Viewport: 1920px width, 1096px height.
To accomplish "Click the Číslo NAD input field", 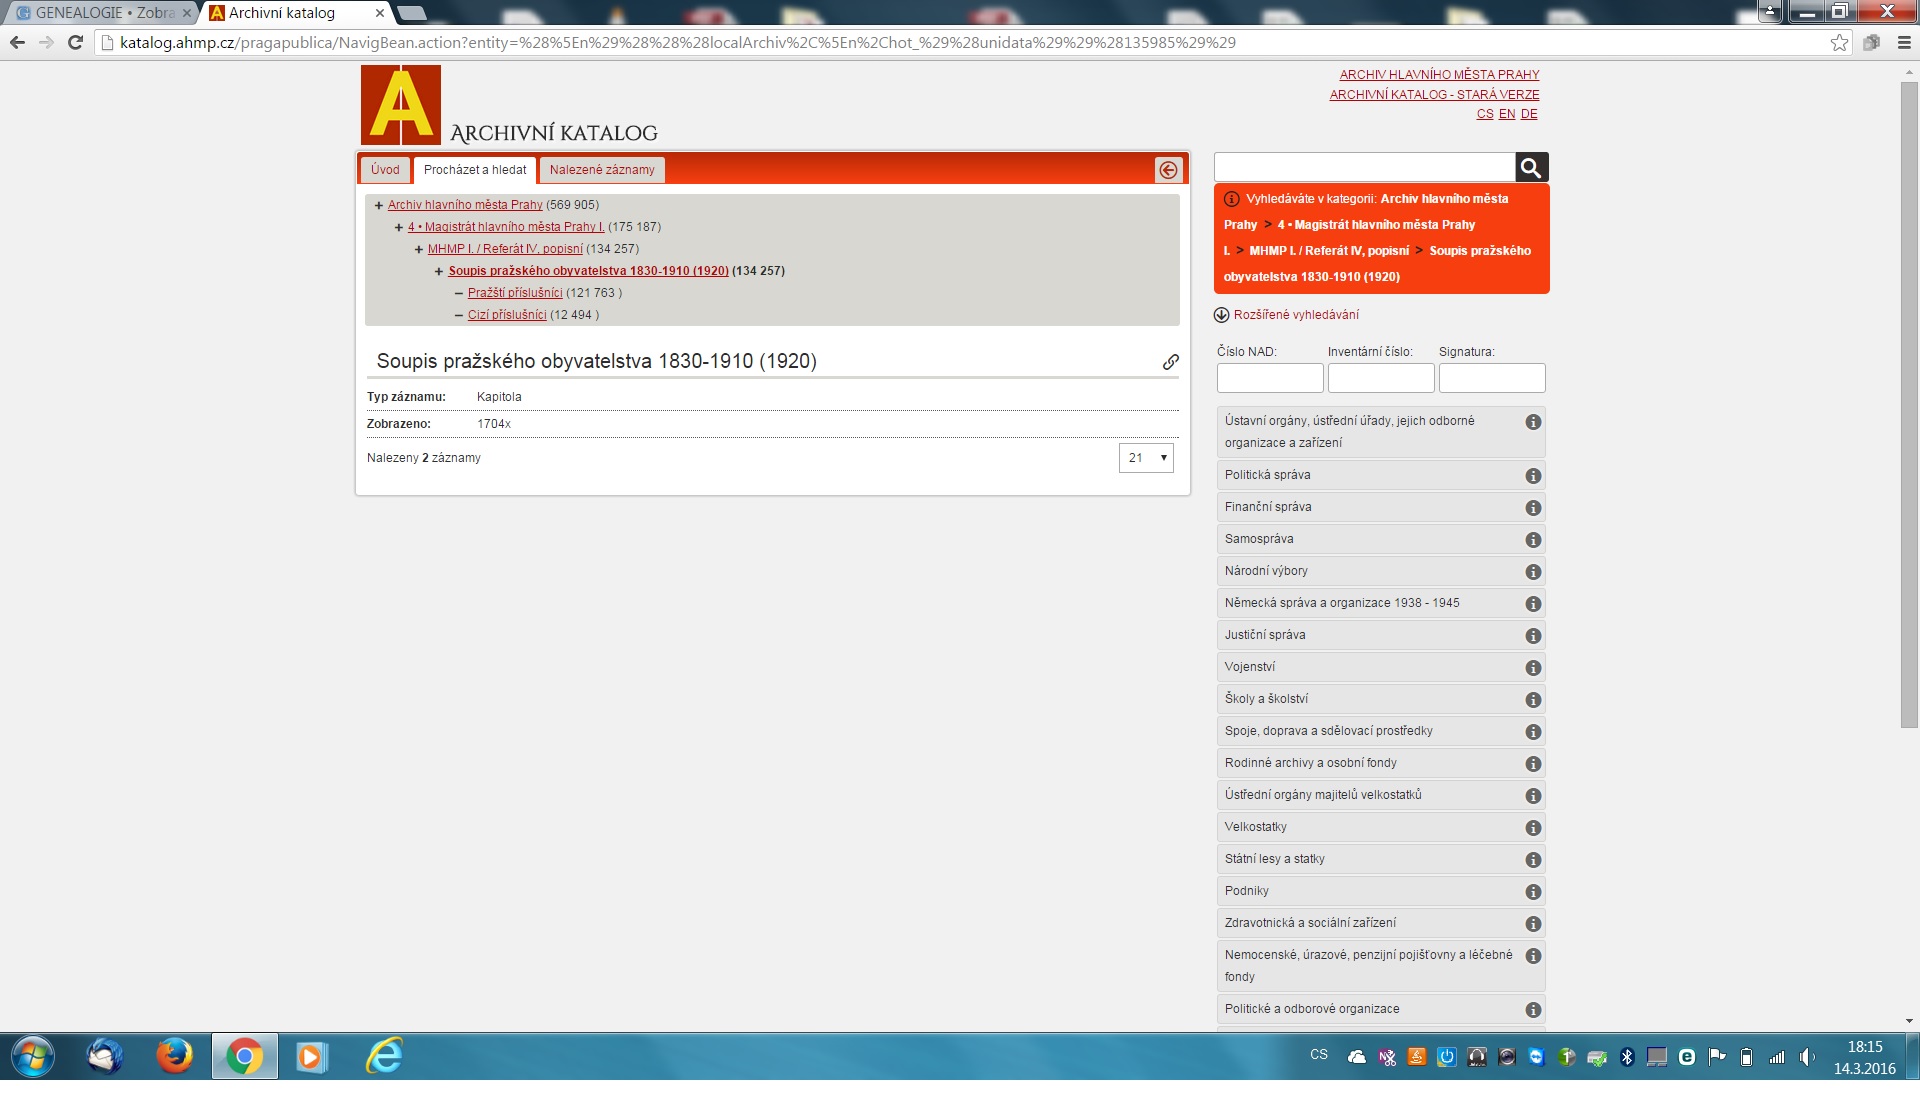I will (x=1269, y=378).
